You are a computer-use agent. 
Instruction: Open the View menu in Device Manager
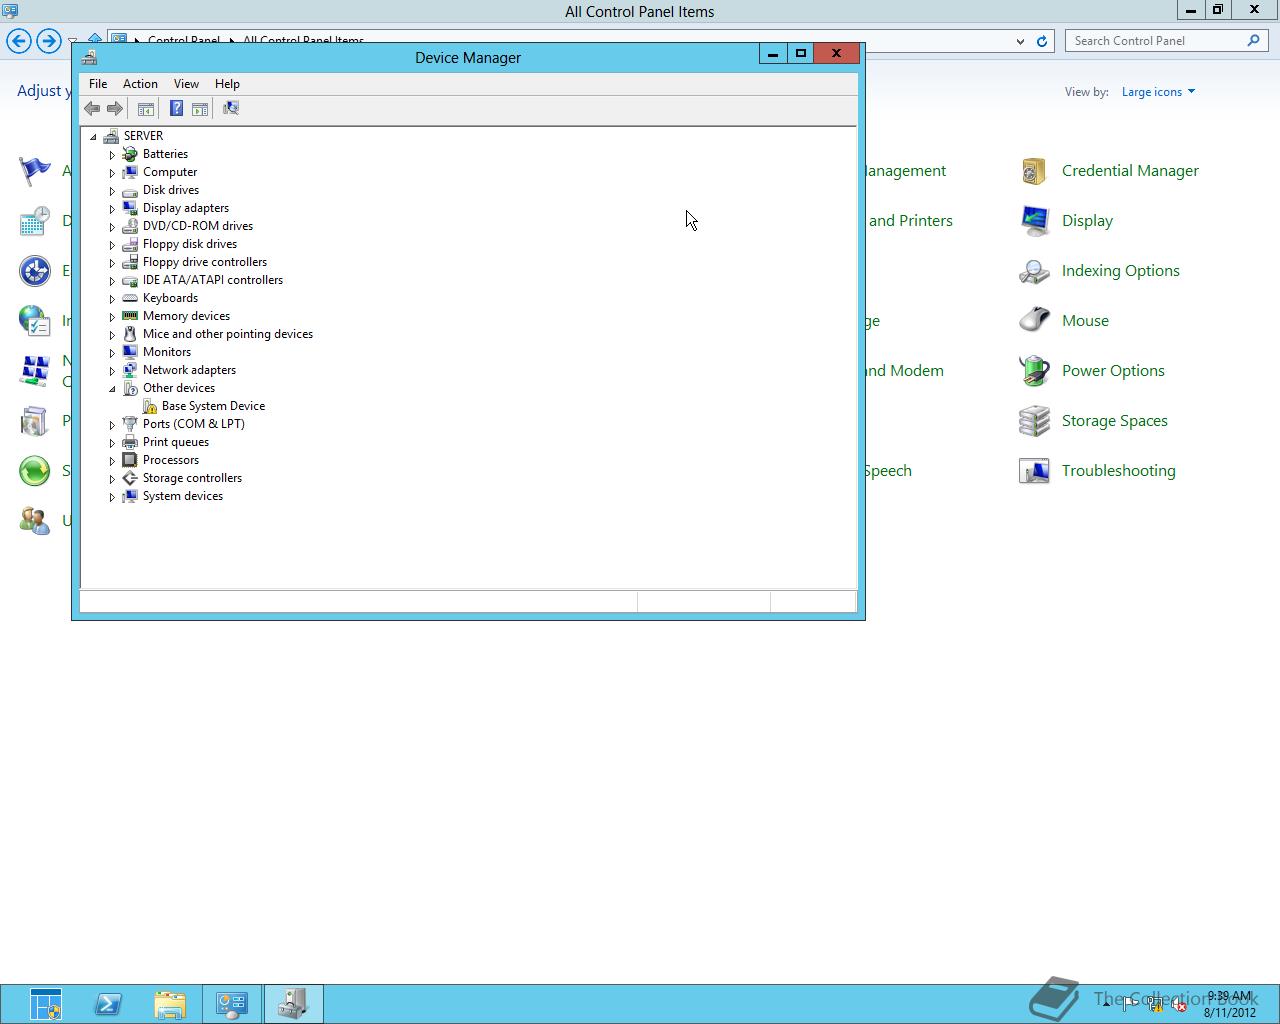tap(186, 84)
